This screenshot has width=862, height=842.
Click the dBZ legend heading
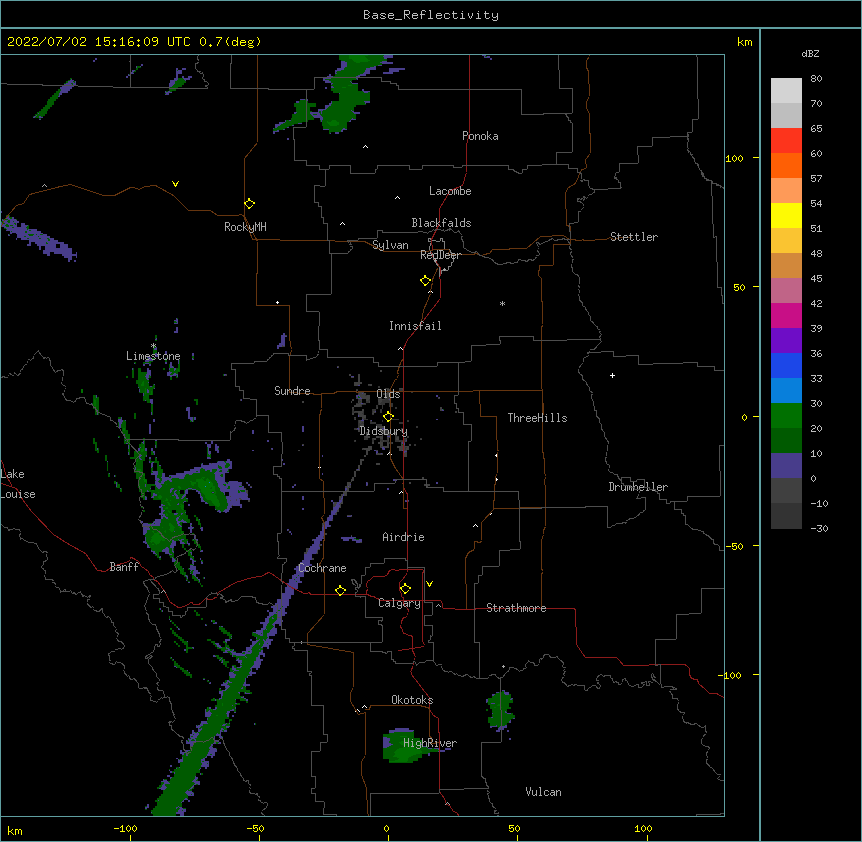[810, 53]
